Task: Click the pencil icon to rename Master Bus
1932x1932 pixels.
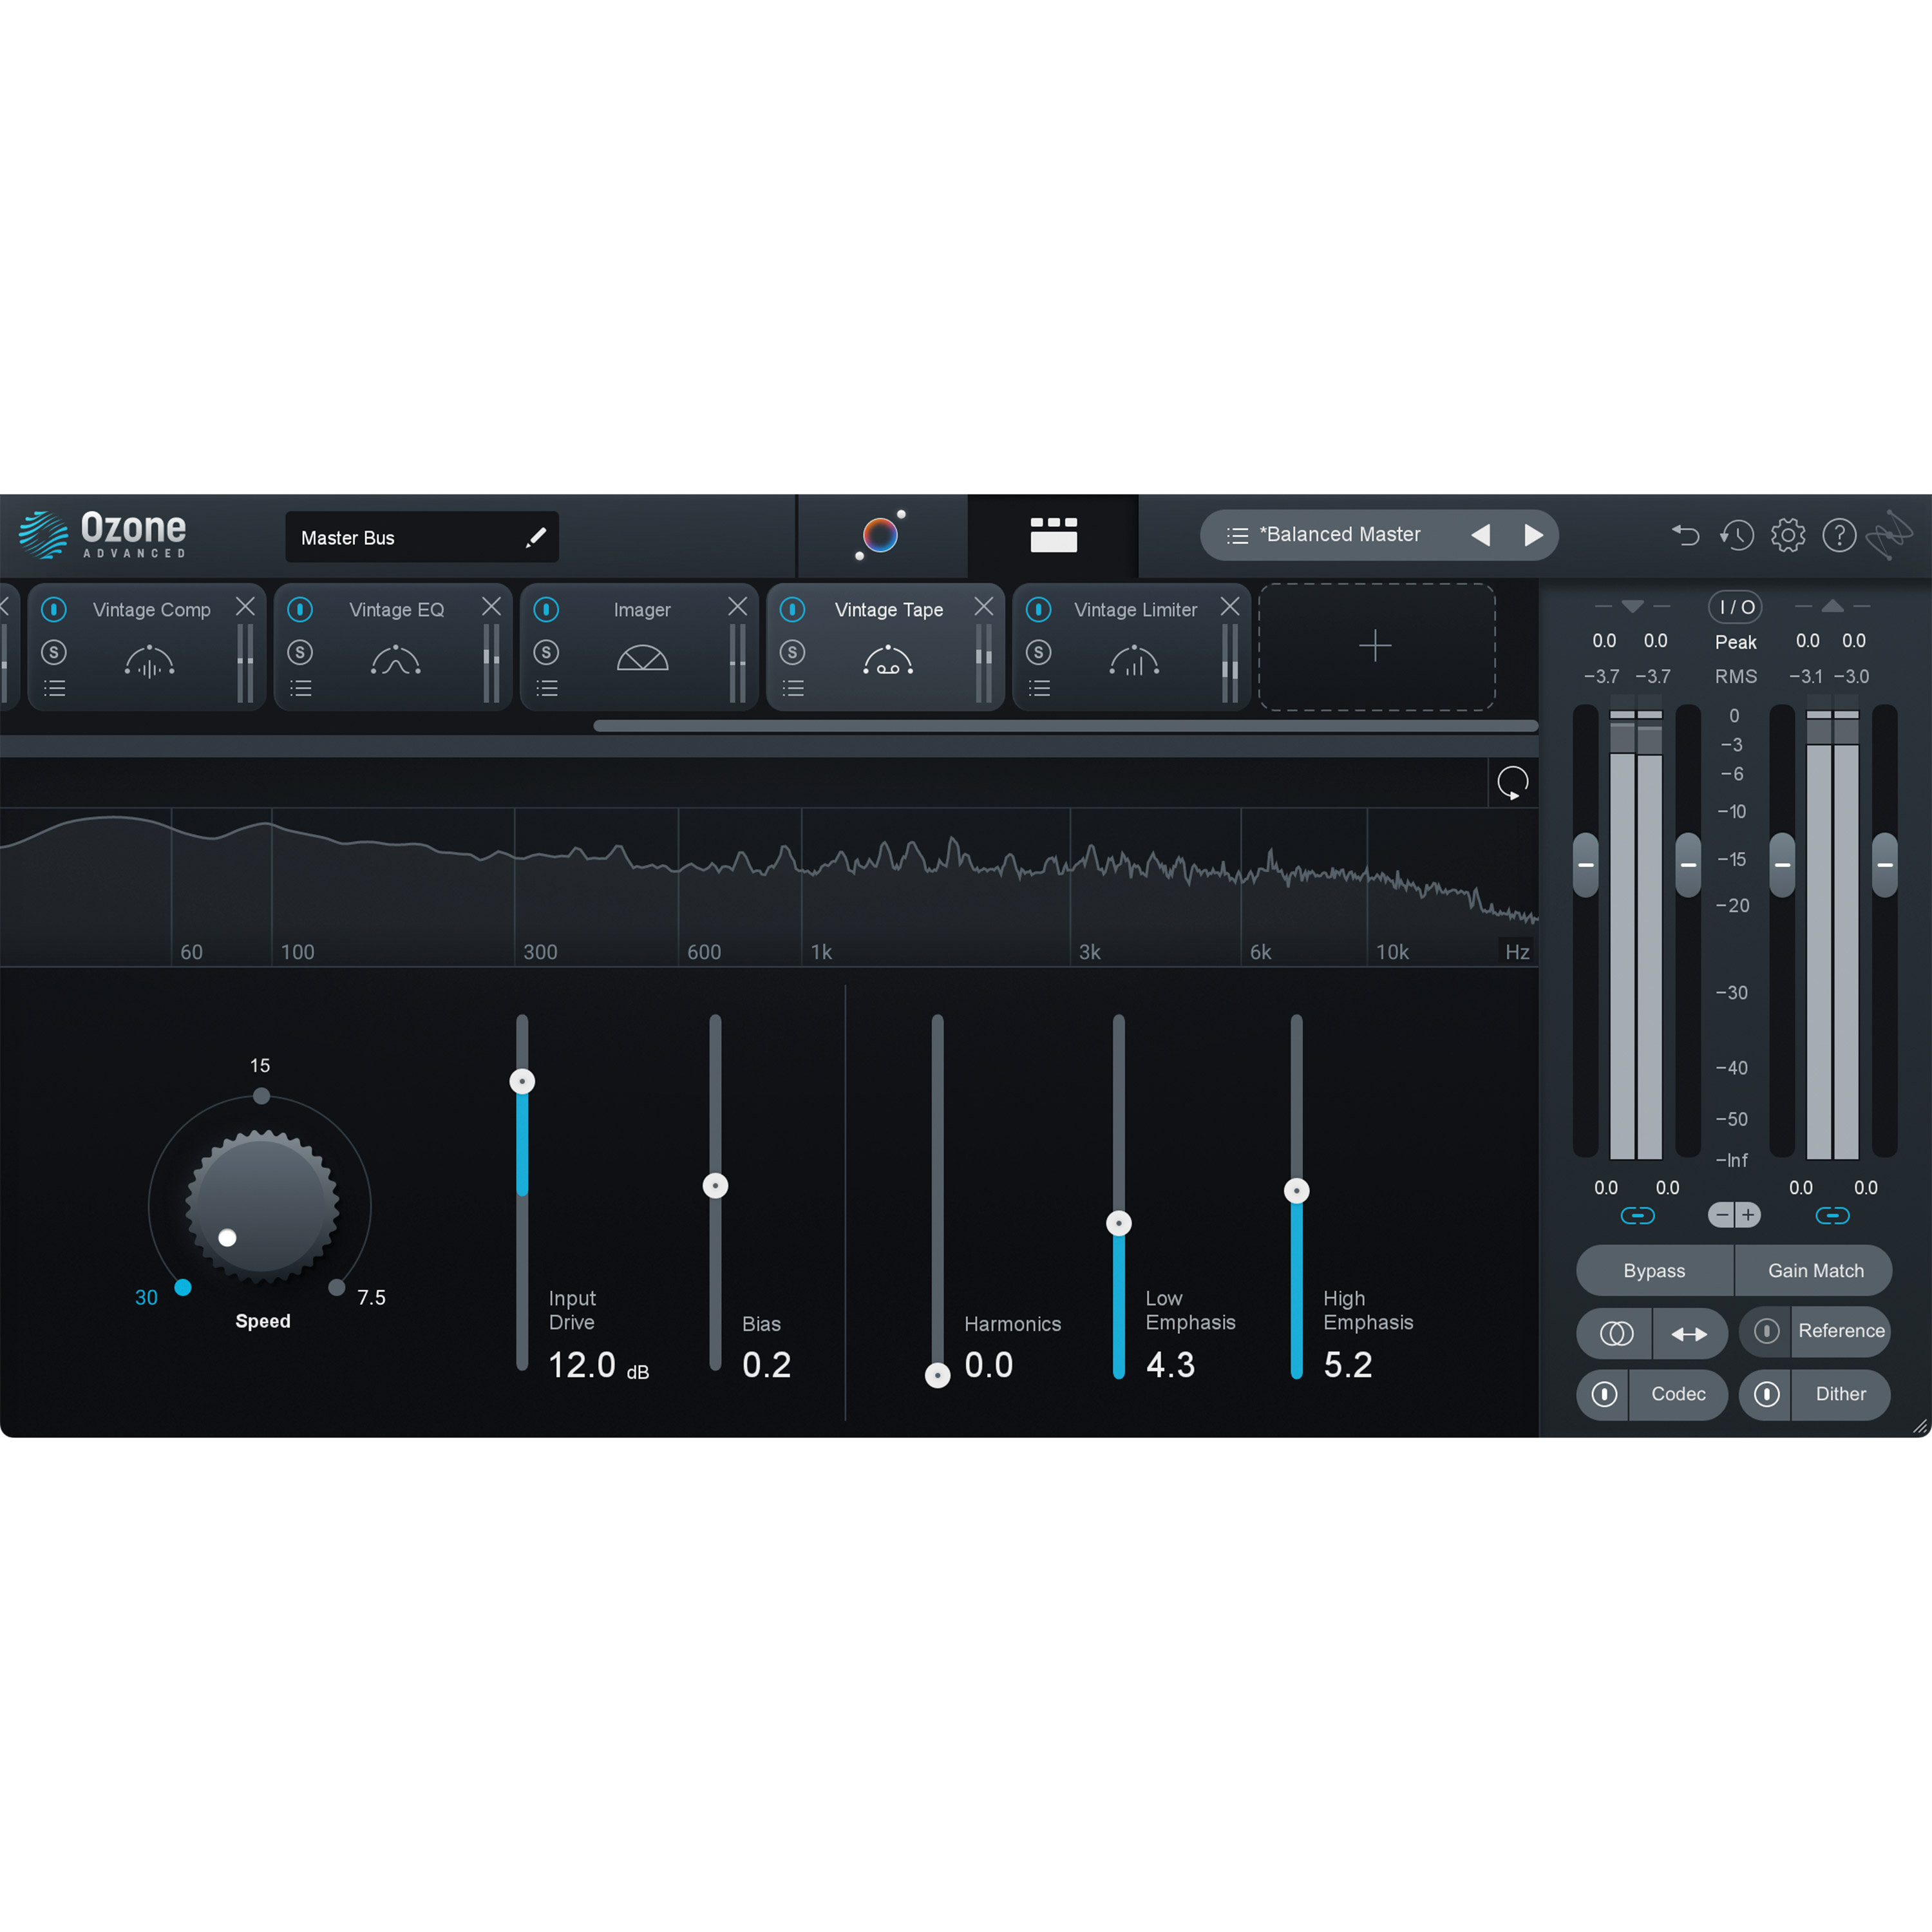Action: coord(537,537)
